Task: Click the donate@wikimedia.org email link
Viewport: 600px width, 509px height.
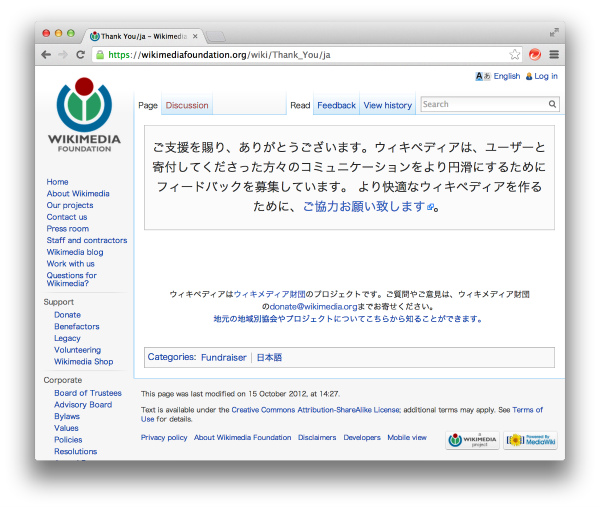Action: click(313, 307)
